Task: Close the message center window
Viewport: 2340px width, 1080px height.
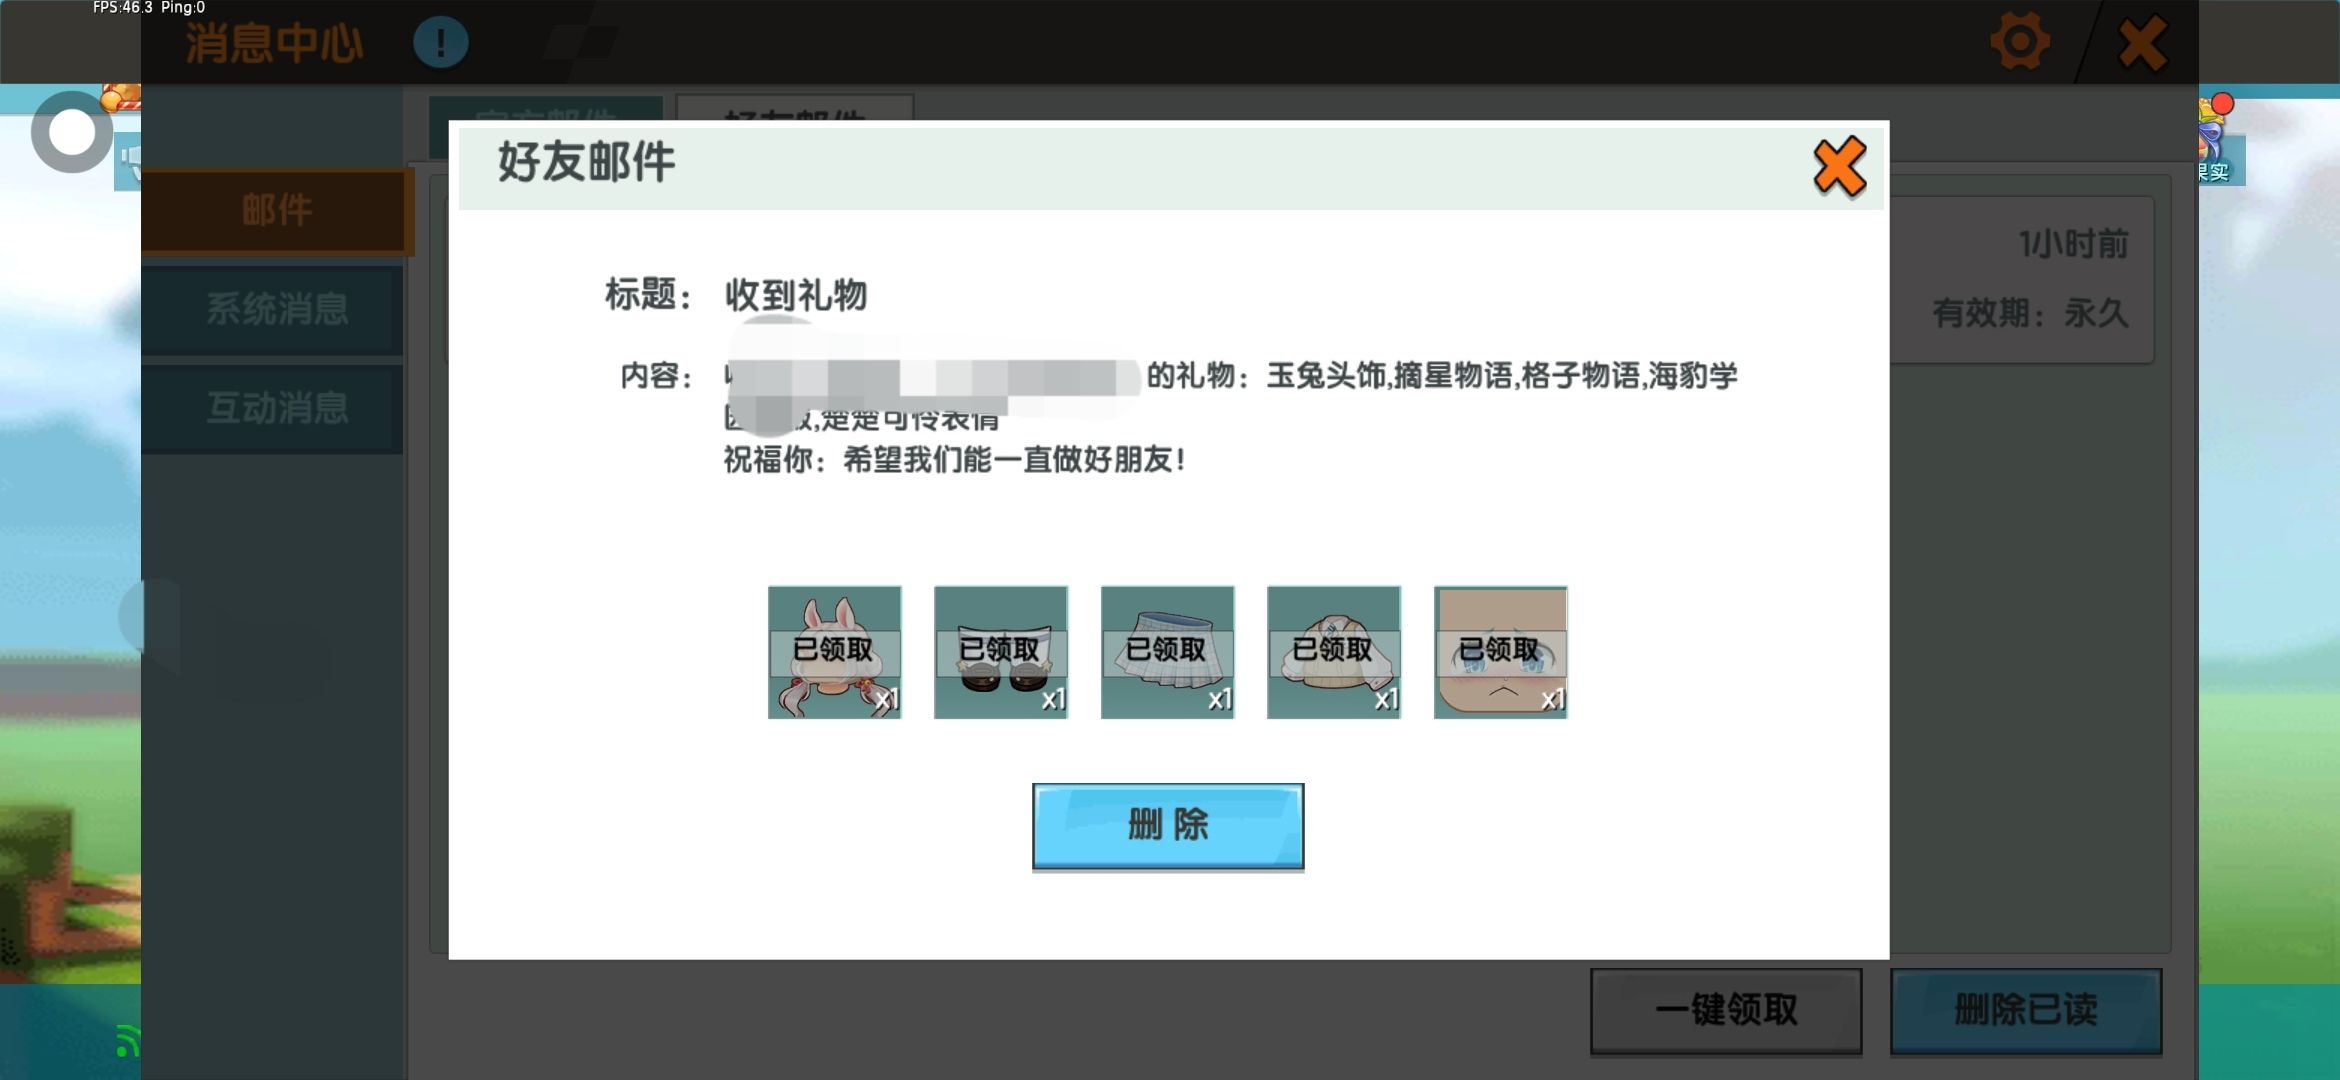Action: (x=2142, y=42)
